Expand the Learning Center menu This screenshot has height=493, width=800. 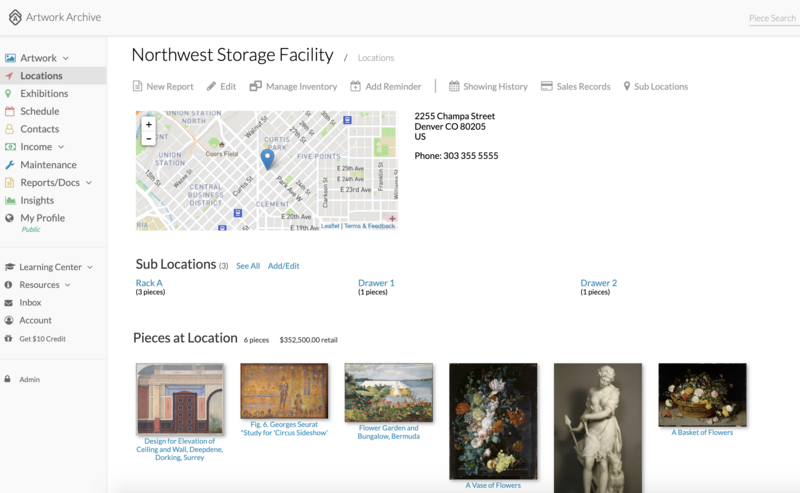(x=55, y=267)
